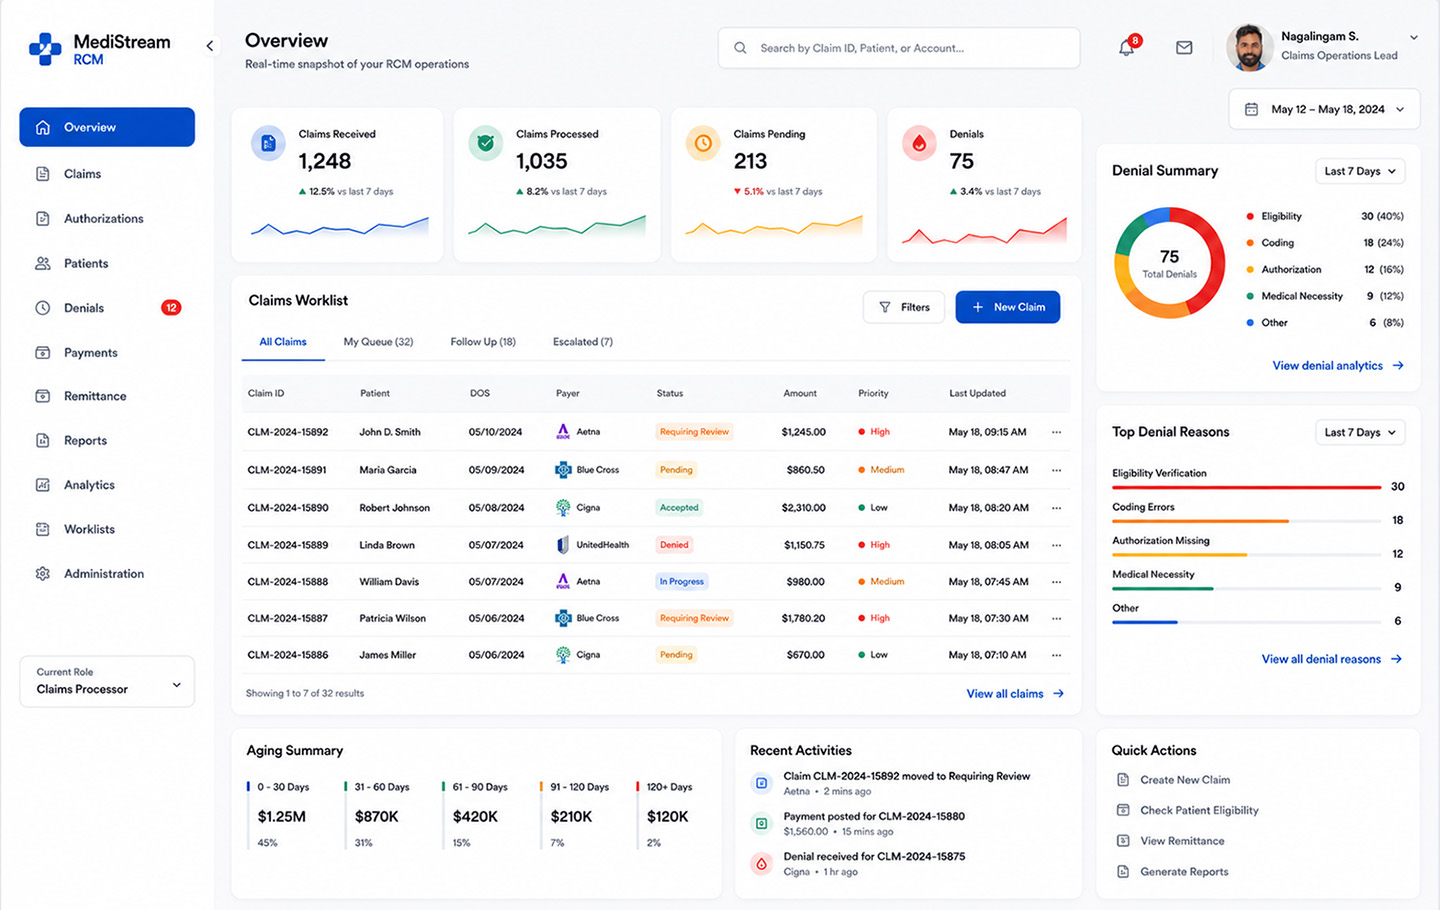
Task: Collapse the sidebar with the chevron
Action: pyautogui.click(x=210, y=46)
